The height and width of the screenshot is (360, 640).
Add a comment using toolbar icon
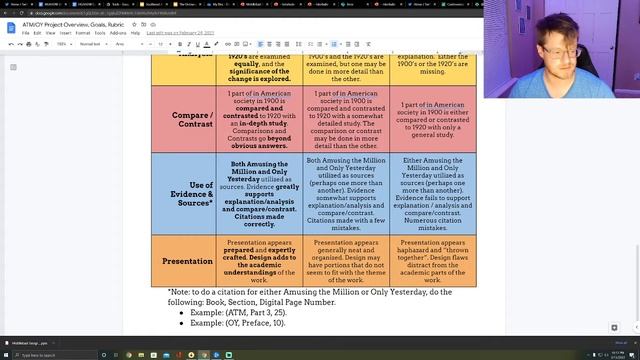click(x=237, y=44)
